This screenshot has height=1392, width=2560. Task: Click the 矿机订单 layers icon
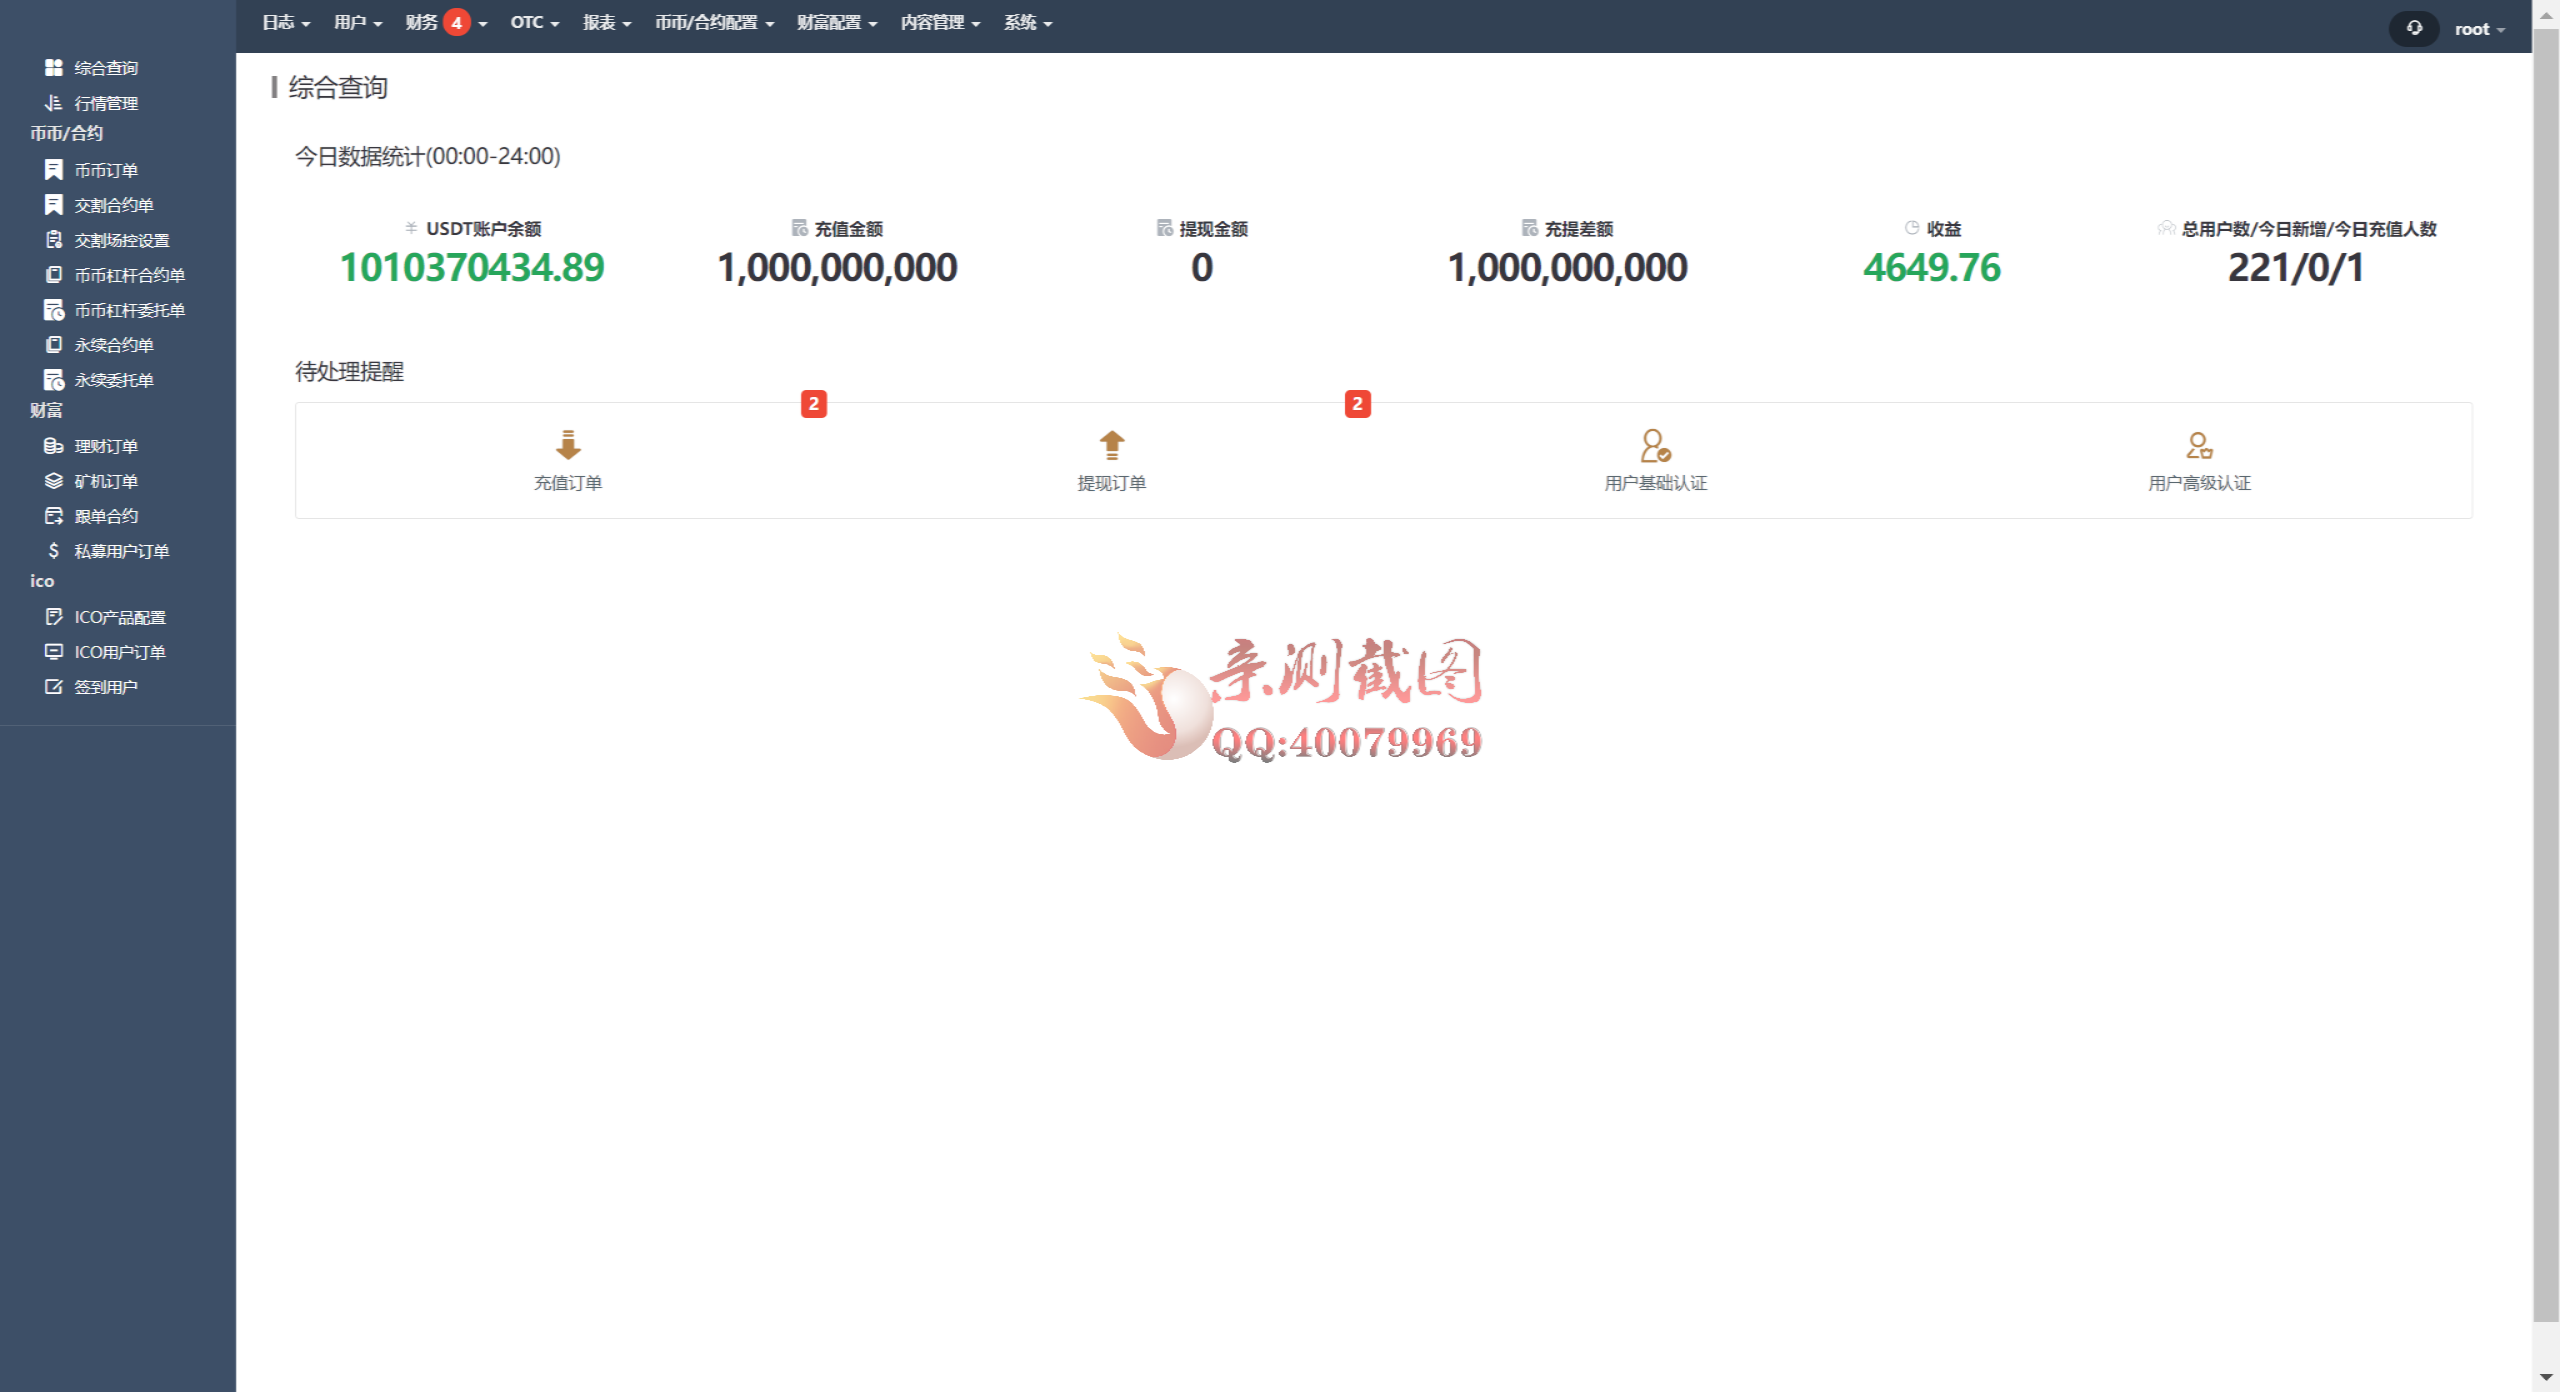click(54, 481)
